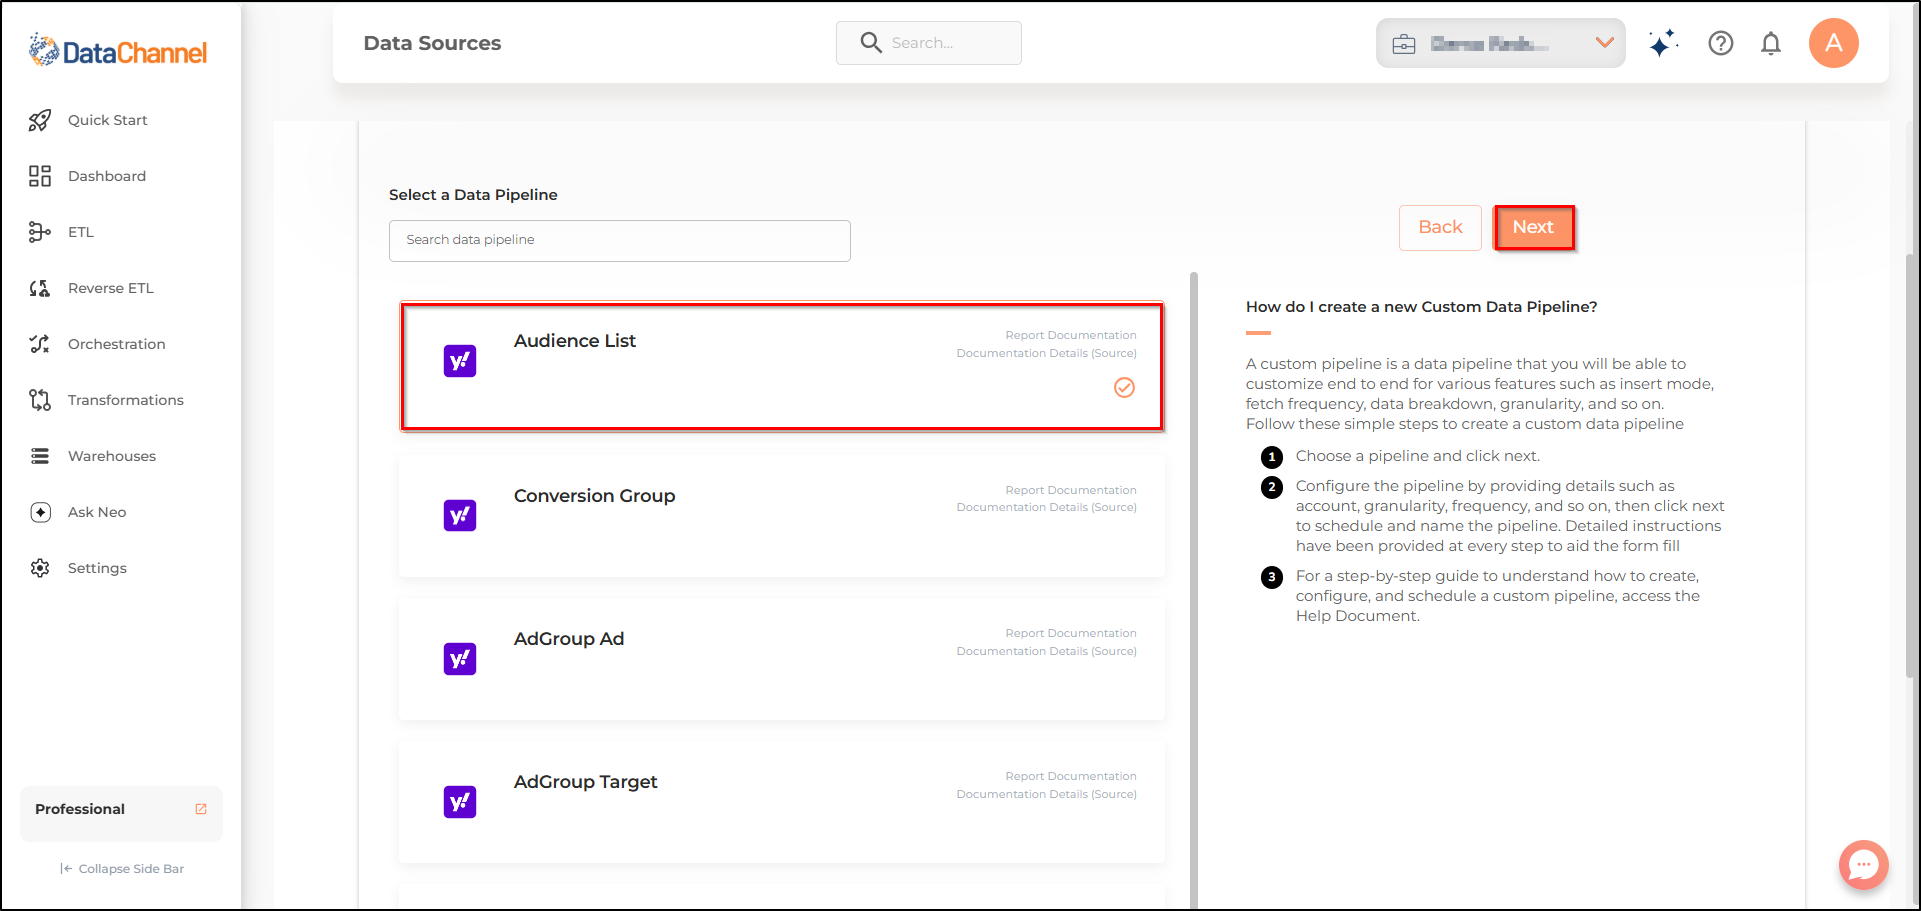Collapse Side Bar
Viewport: 1921px width, 911px height.
[x=122, y=869]
